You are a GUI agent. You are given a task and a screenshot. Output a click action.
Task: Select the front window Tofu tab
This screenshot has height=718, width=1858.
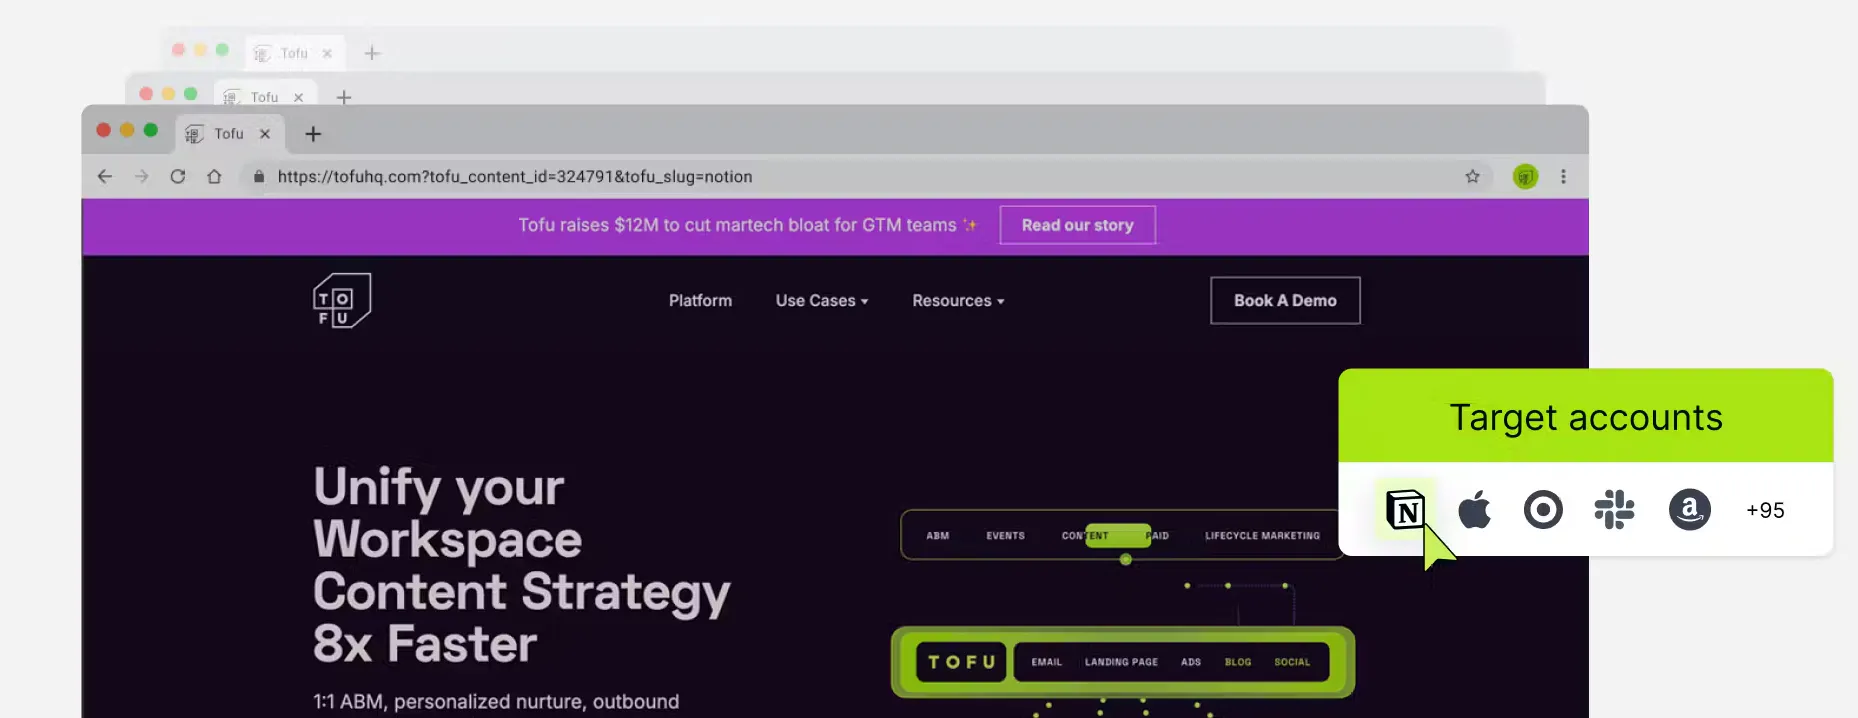pos(230,134)
